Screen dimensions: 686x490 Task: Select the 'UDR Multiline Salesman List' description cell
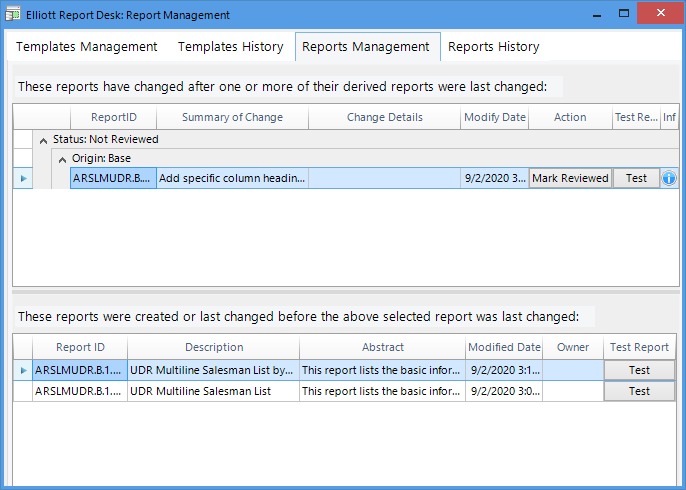(214, 391)
